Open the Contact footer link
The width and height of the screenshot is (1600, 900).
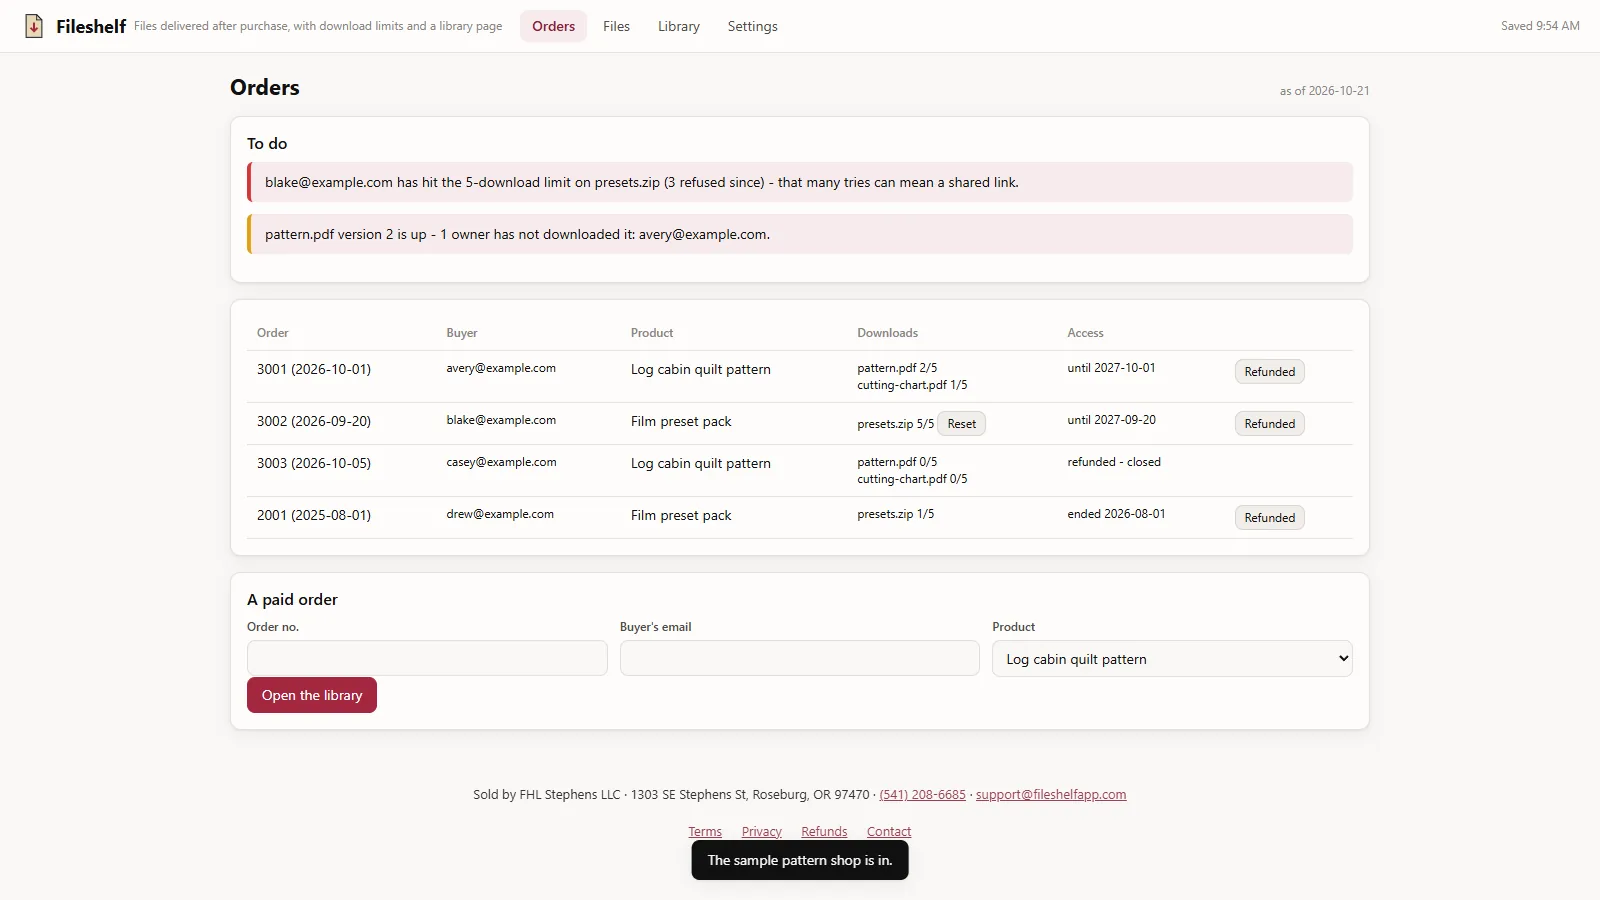coord(889,832)
